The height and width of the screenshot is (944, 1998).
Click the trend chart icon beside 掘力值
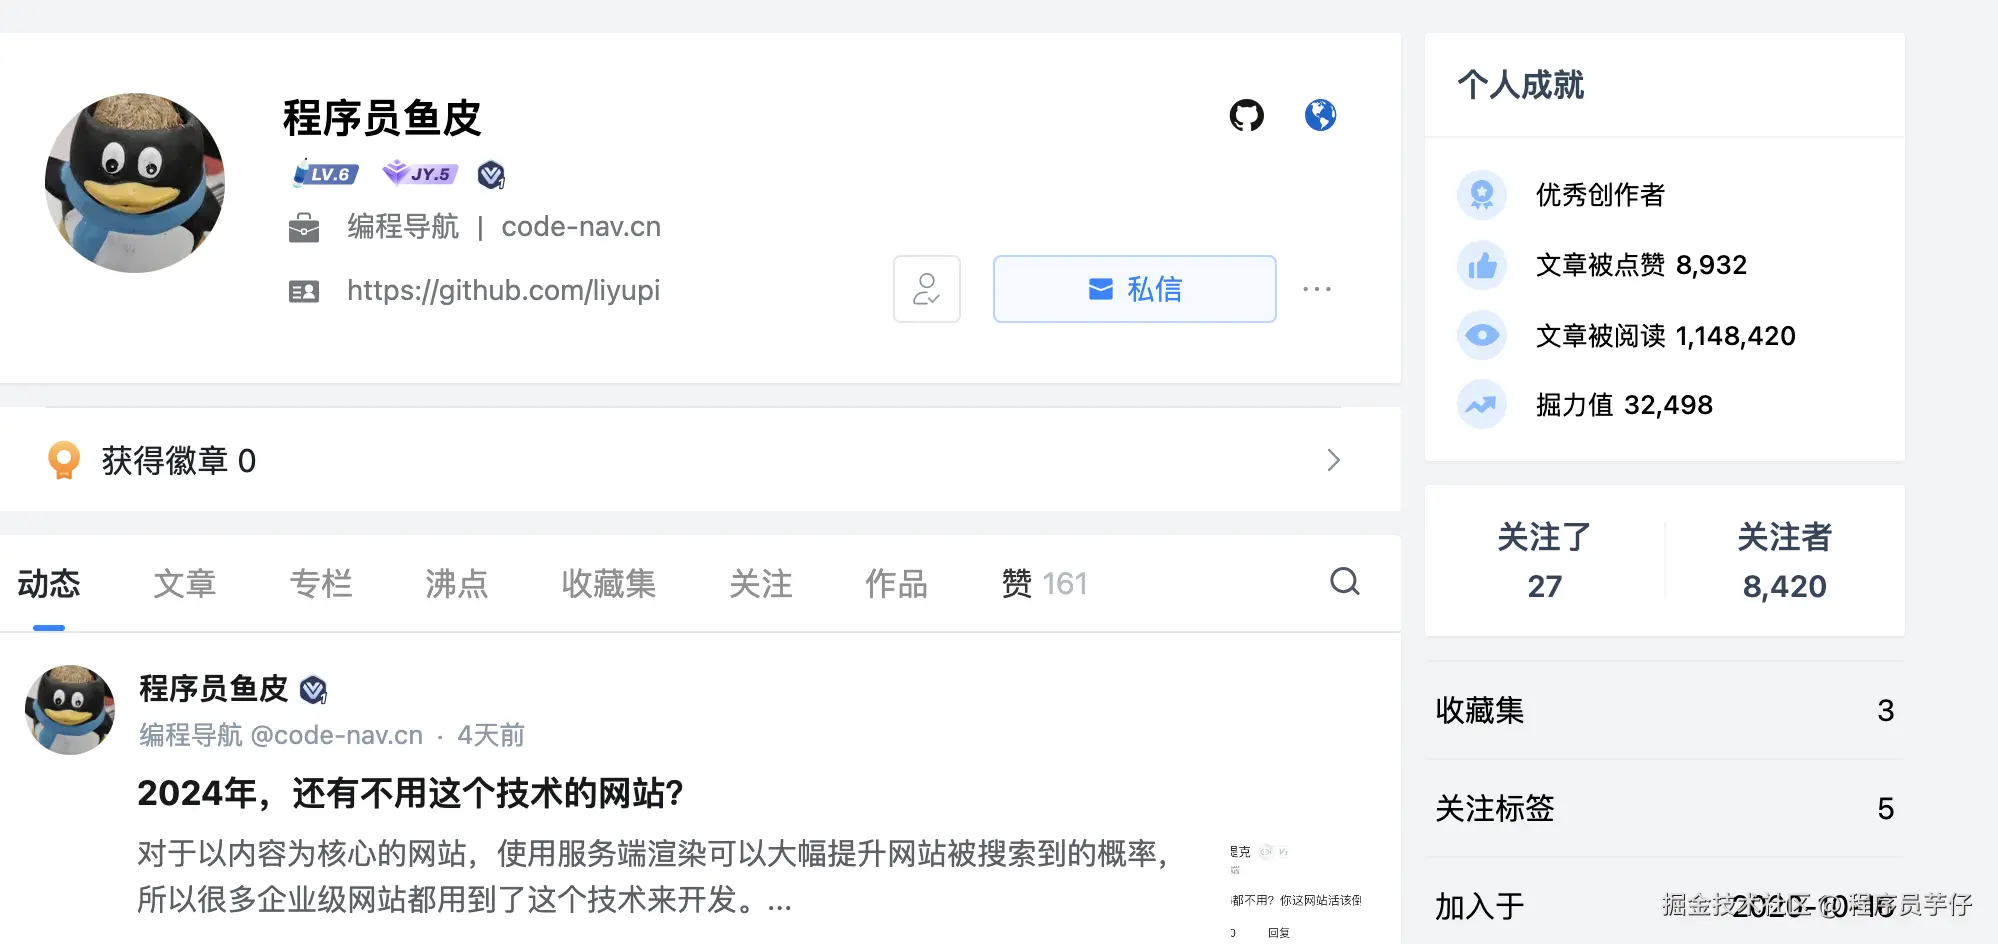(x=1481, y=404)
